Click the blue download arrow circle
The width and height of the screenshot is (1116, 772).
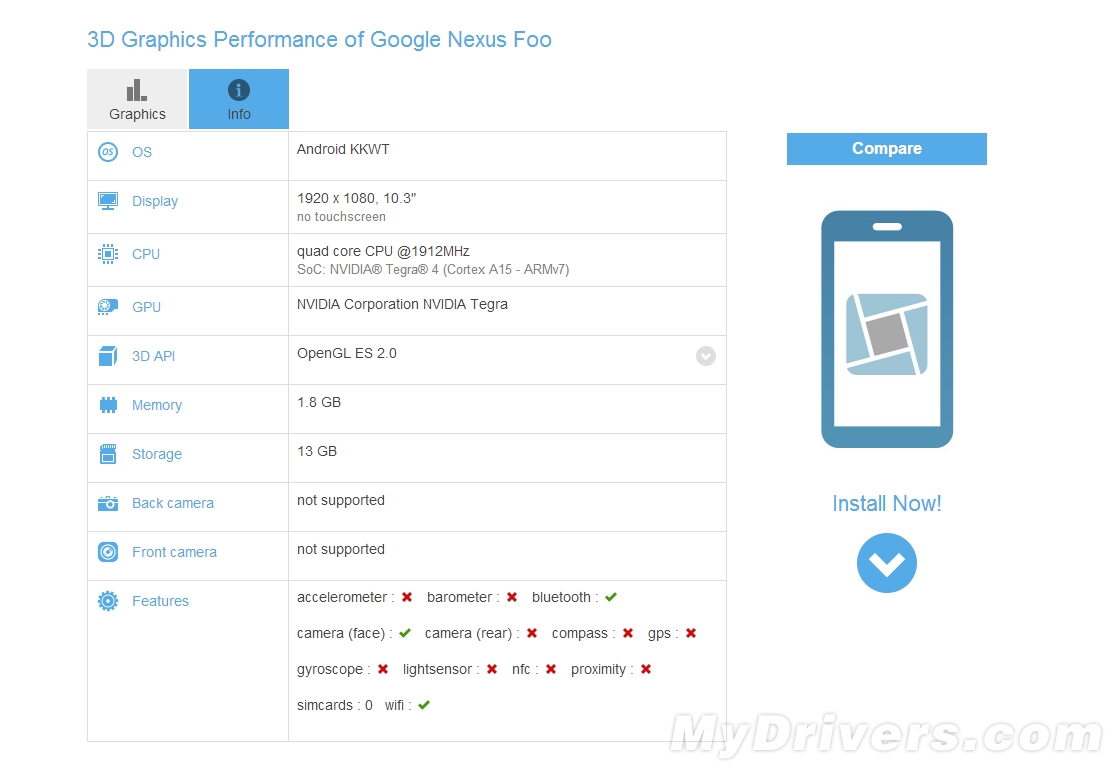coord(887,563)
